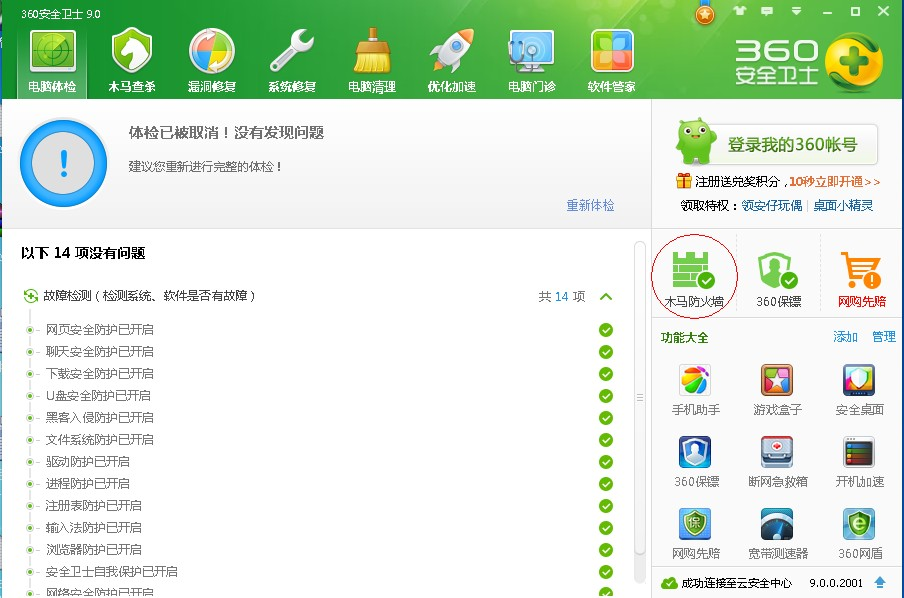Open the title bar main menu dropdown
This screenshot has height=598, width=904.
[796, 11]
